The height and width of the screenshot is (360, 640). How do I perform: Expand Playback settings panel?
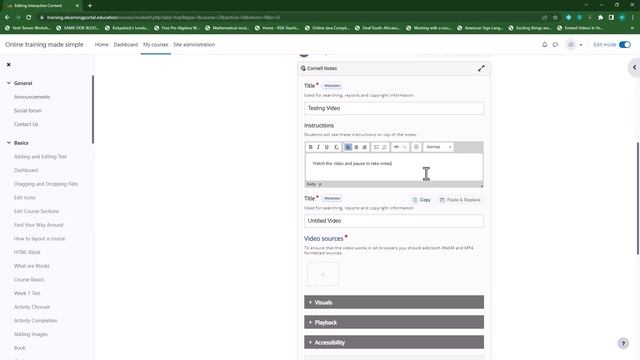[394, 322]
